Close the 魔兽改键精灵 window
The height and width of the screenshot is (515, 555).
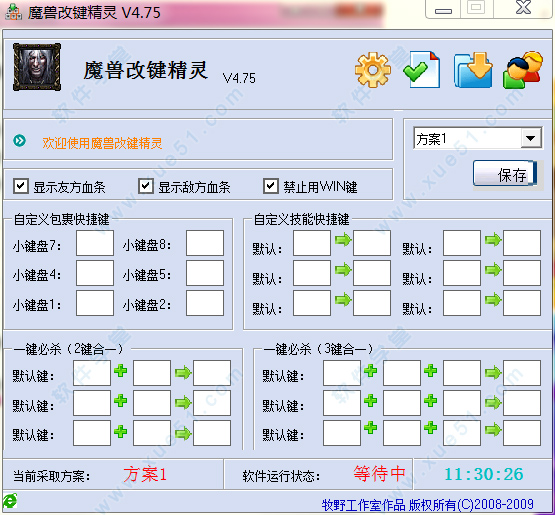[523, 8]
